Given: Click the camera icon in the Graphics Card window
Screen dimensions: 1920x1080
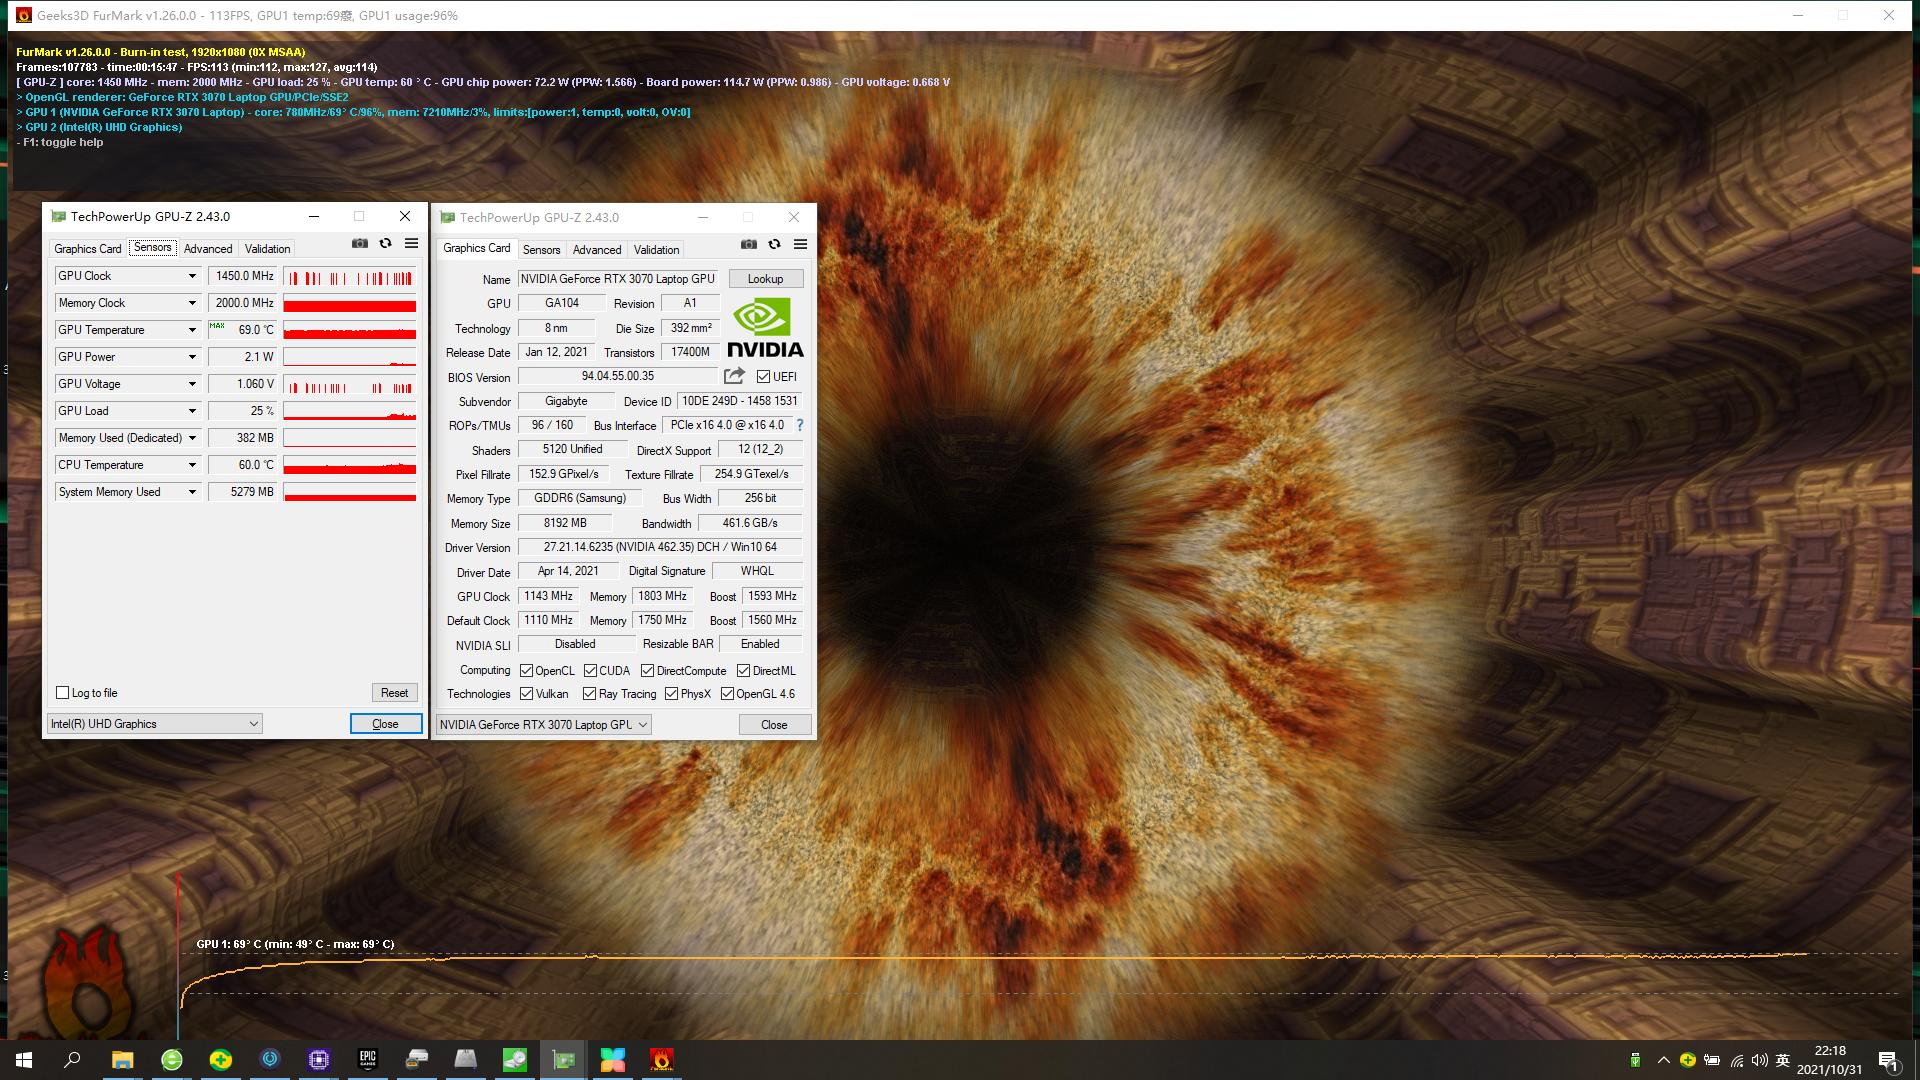Looking at the screenshot, I should coord(748,245).
